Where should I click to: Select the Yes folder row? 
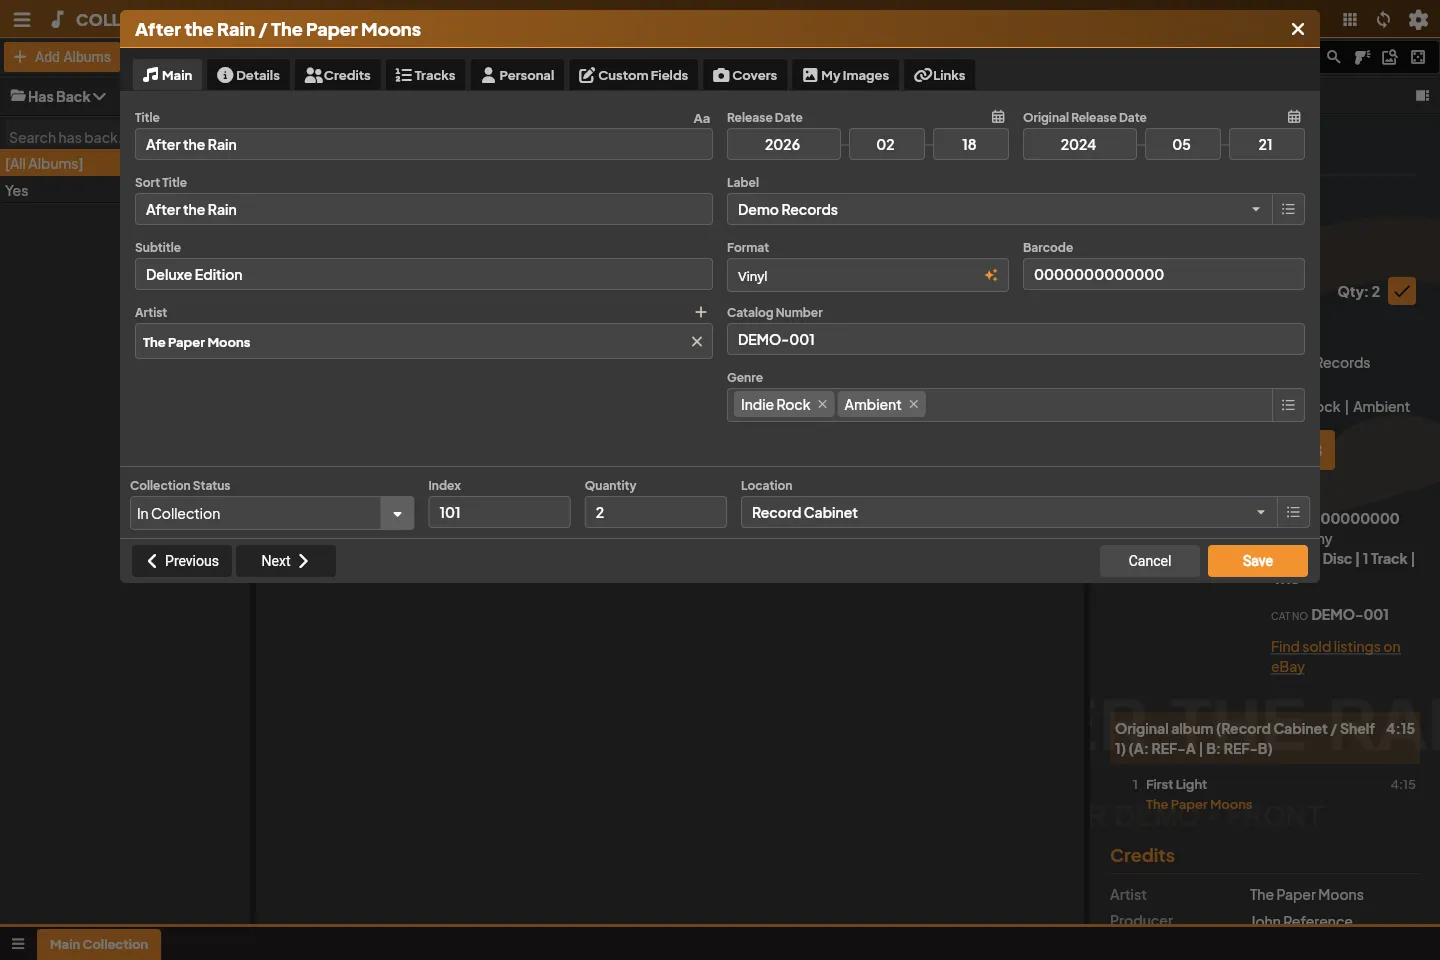click(x=60, y=190)
